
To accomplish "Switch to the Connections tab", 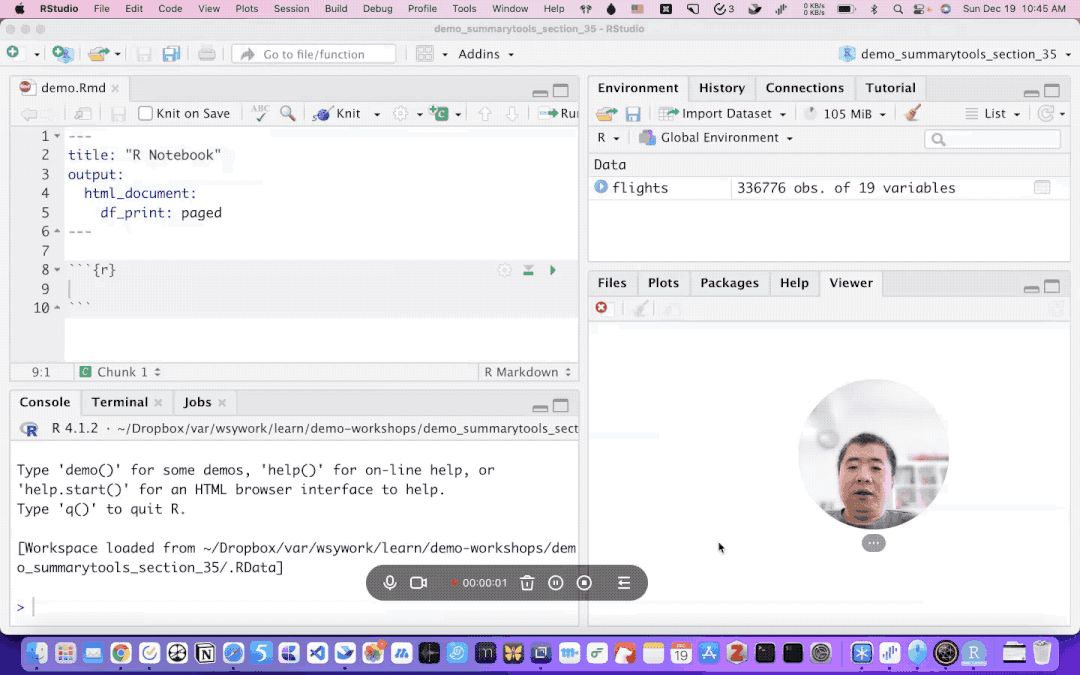I will [804, 88].
